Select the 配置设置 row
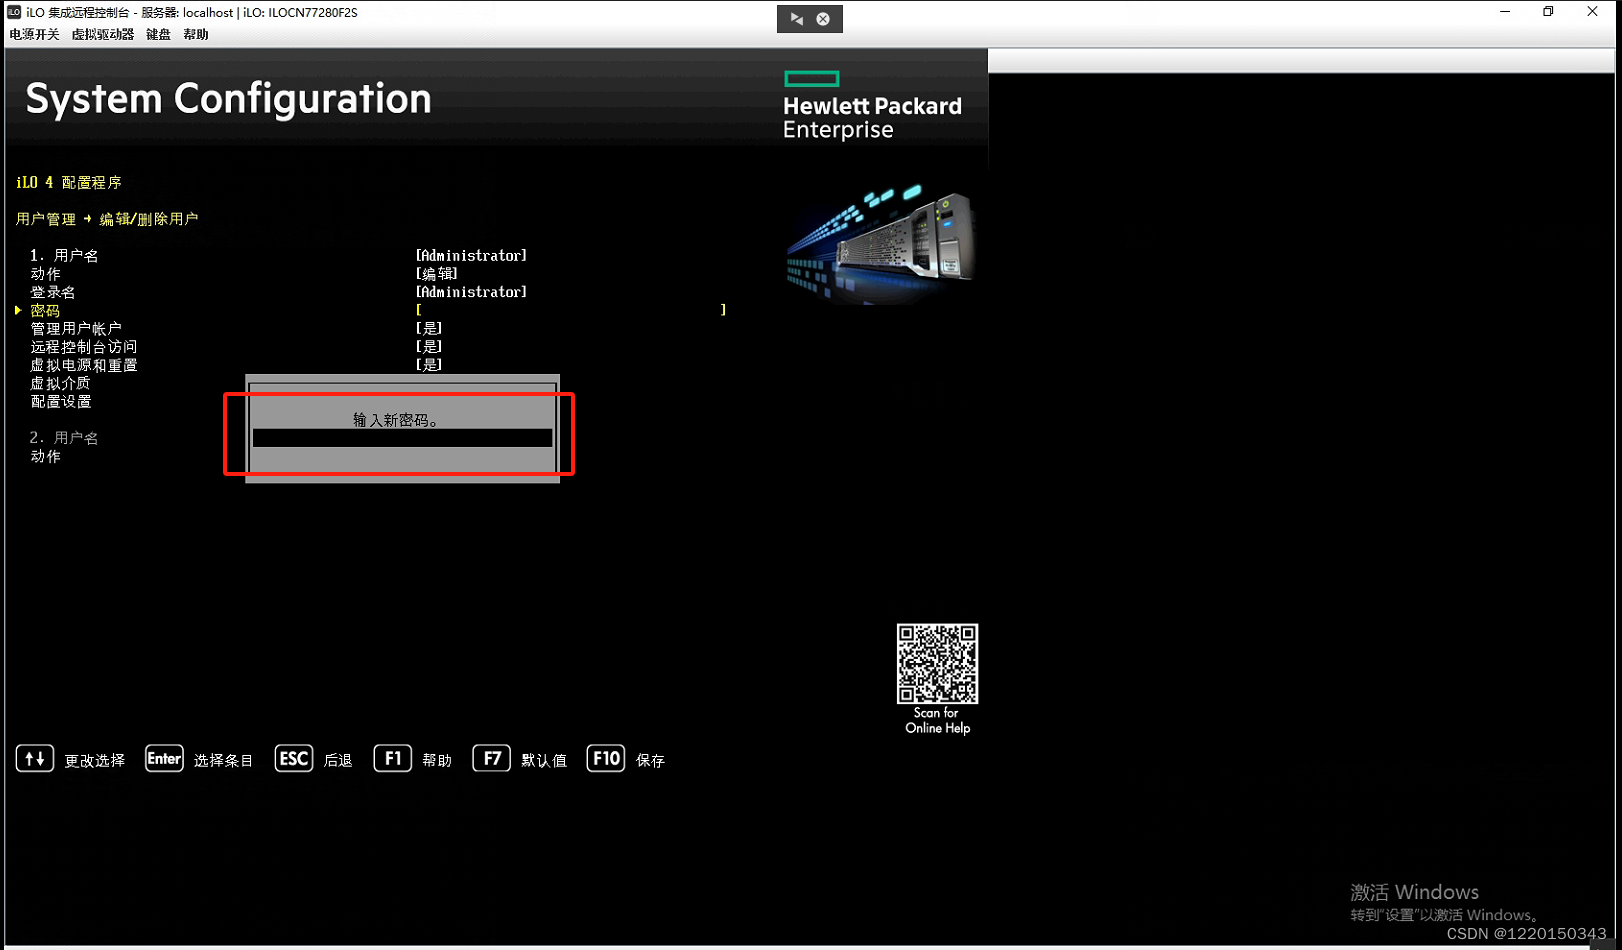This screenshot has height=950, width=1622. pos(61,402)
